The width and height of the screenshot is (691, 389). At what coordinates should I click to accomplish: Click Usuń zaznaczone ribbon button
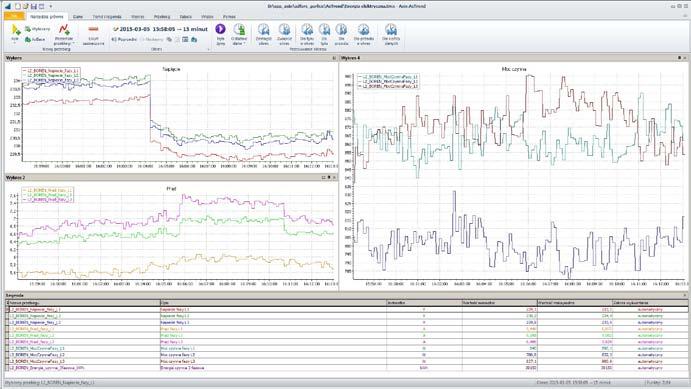[93, 35]
